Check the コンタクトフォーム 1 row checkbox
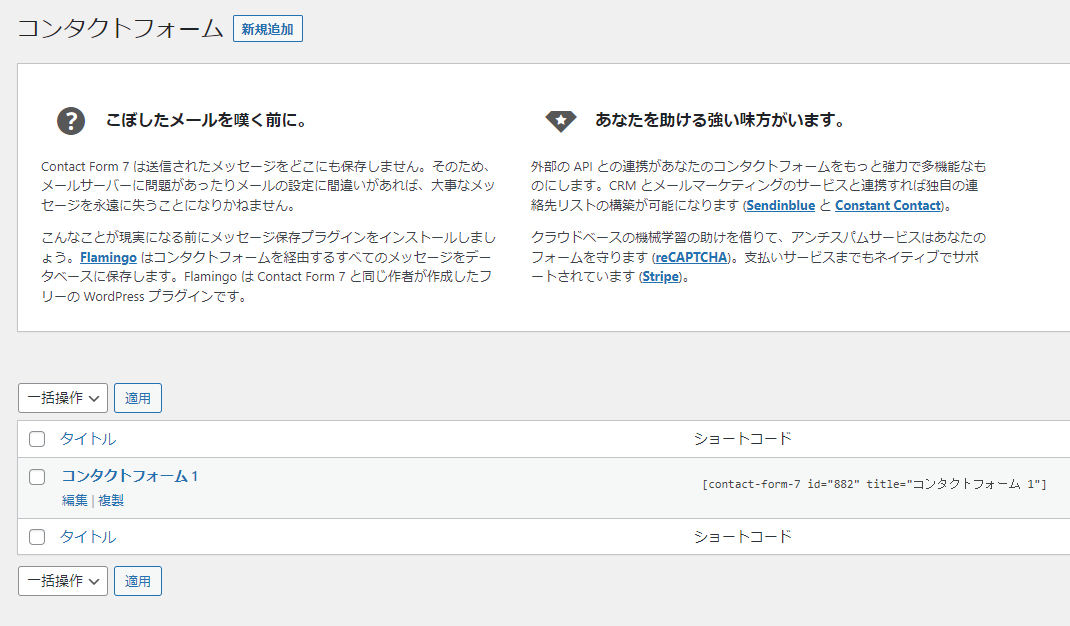 (x=37, y=477)
